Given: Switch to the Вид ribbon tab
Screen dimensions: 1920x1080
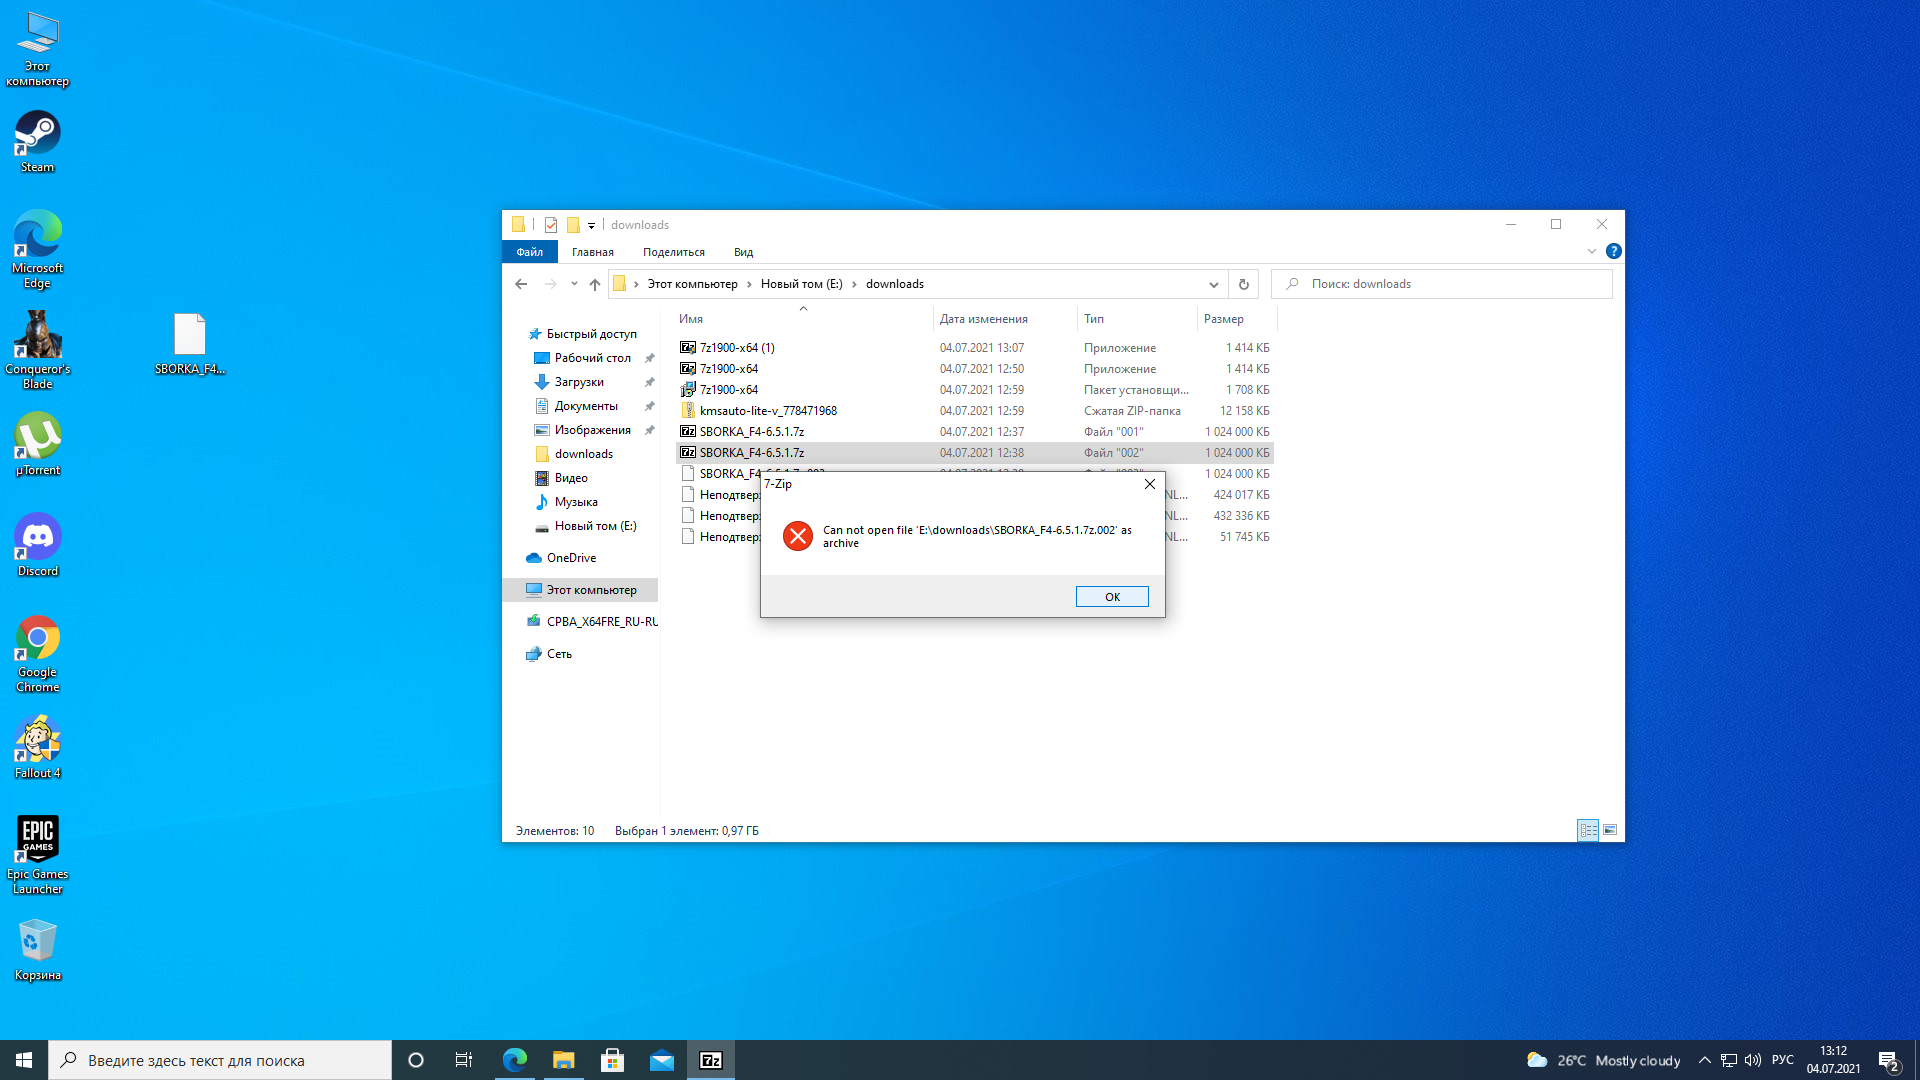Looking at the screenshot, I should (x=743, y=252).
